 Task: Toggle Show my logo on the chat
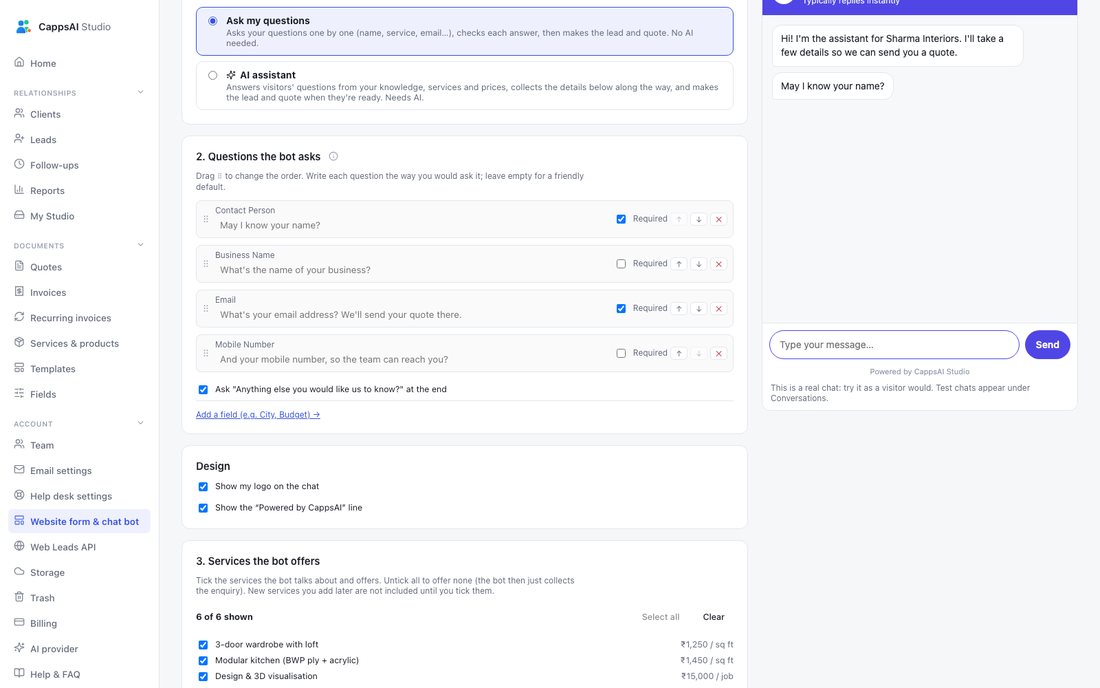coord(203,487)
